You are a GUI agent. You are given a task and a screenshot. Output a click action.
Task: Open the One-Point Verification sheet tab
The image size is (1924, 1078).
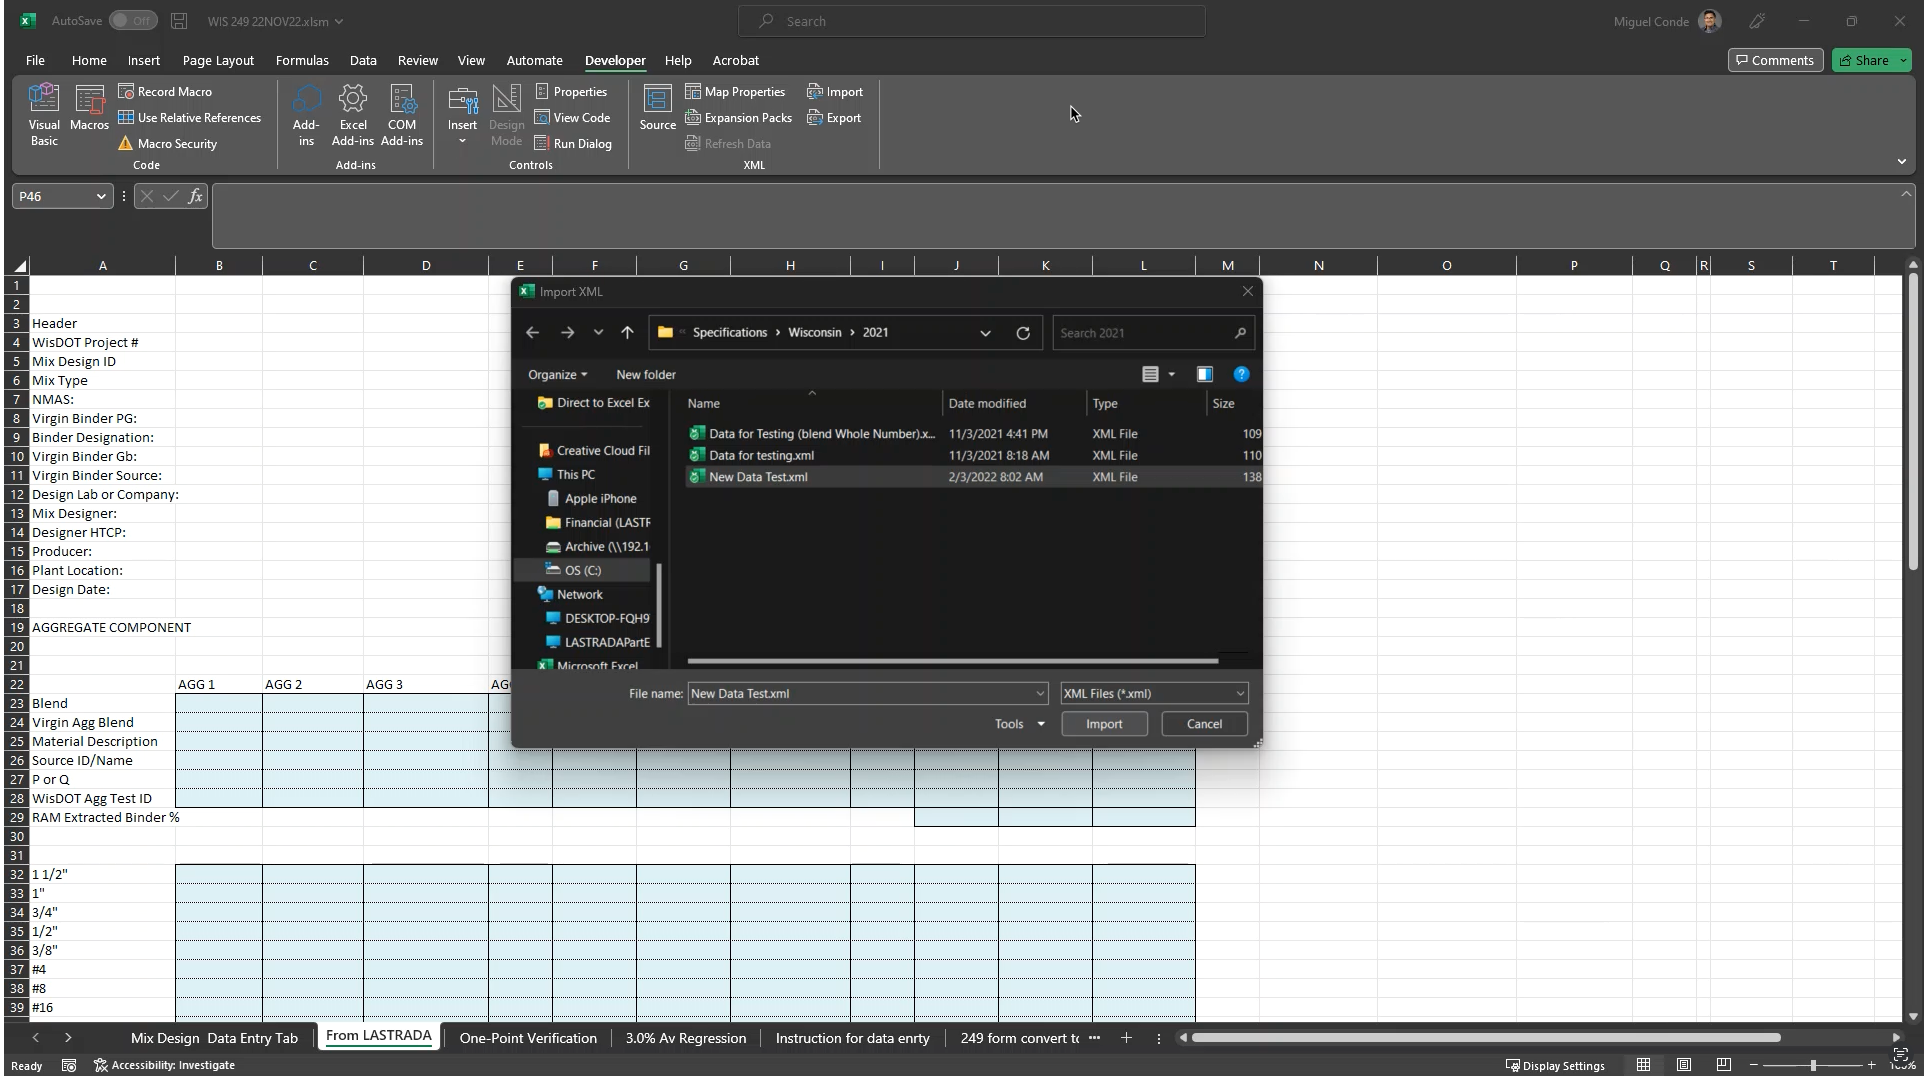click(528, 1038)
